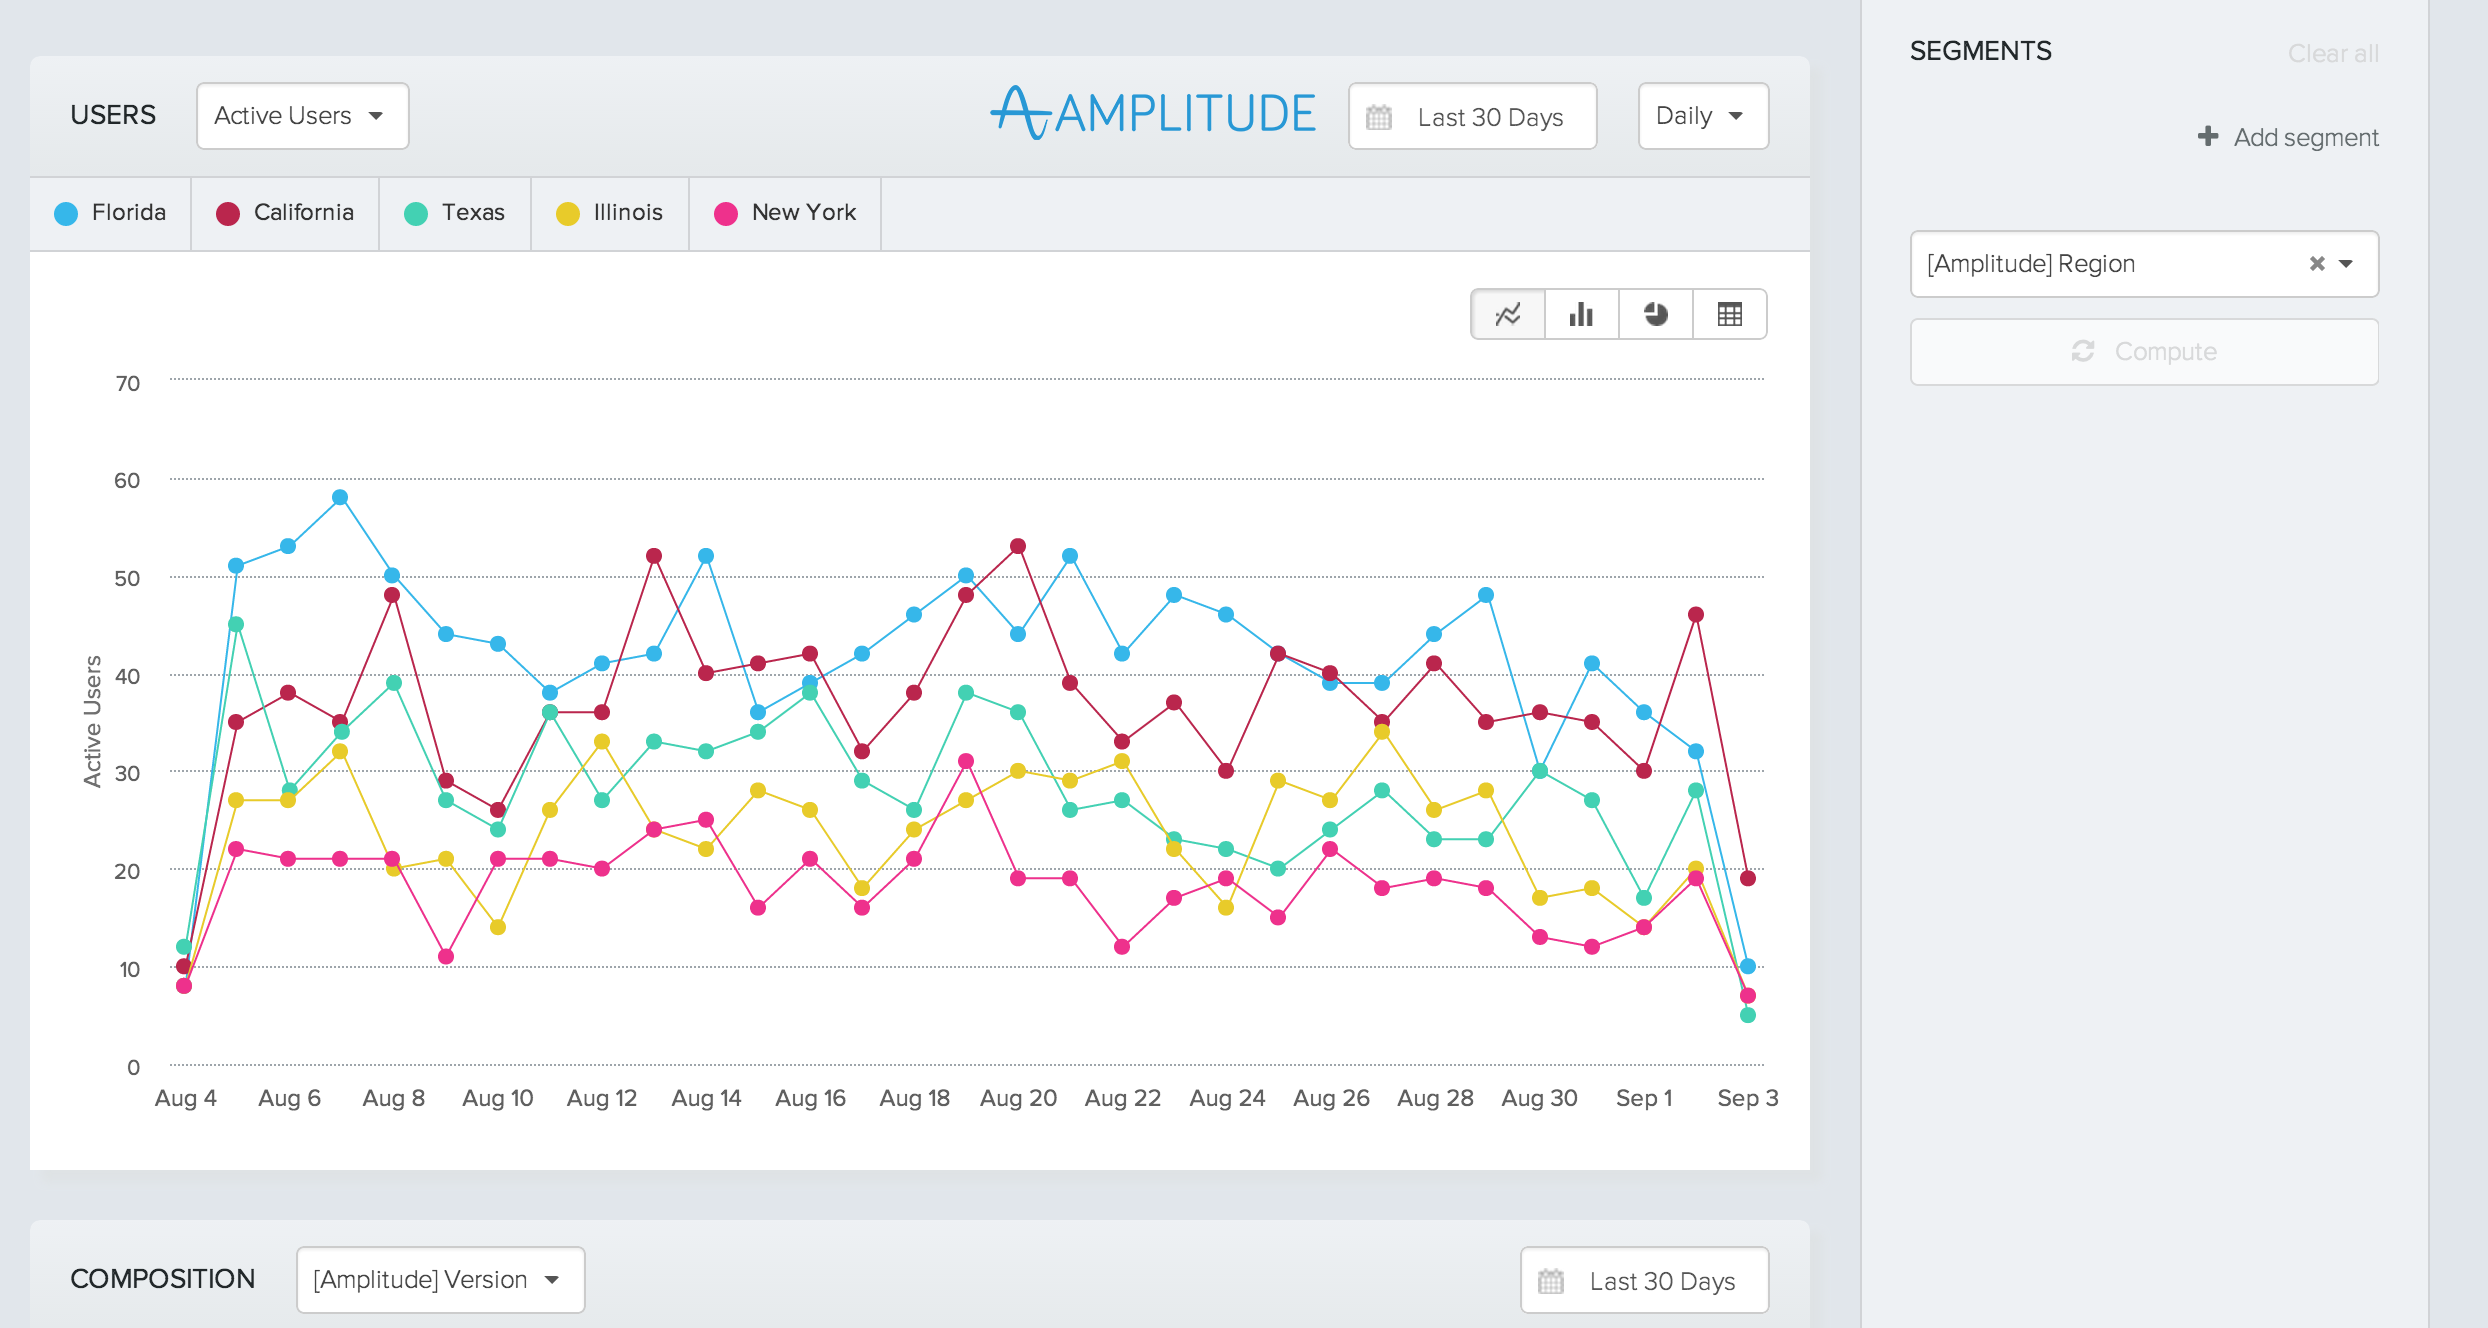2488x1328 pixels.
Task: Click the Texas teal color dot
Action: click(416, 214)
